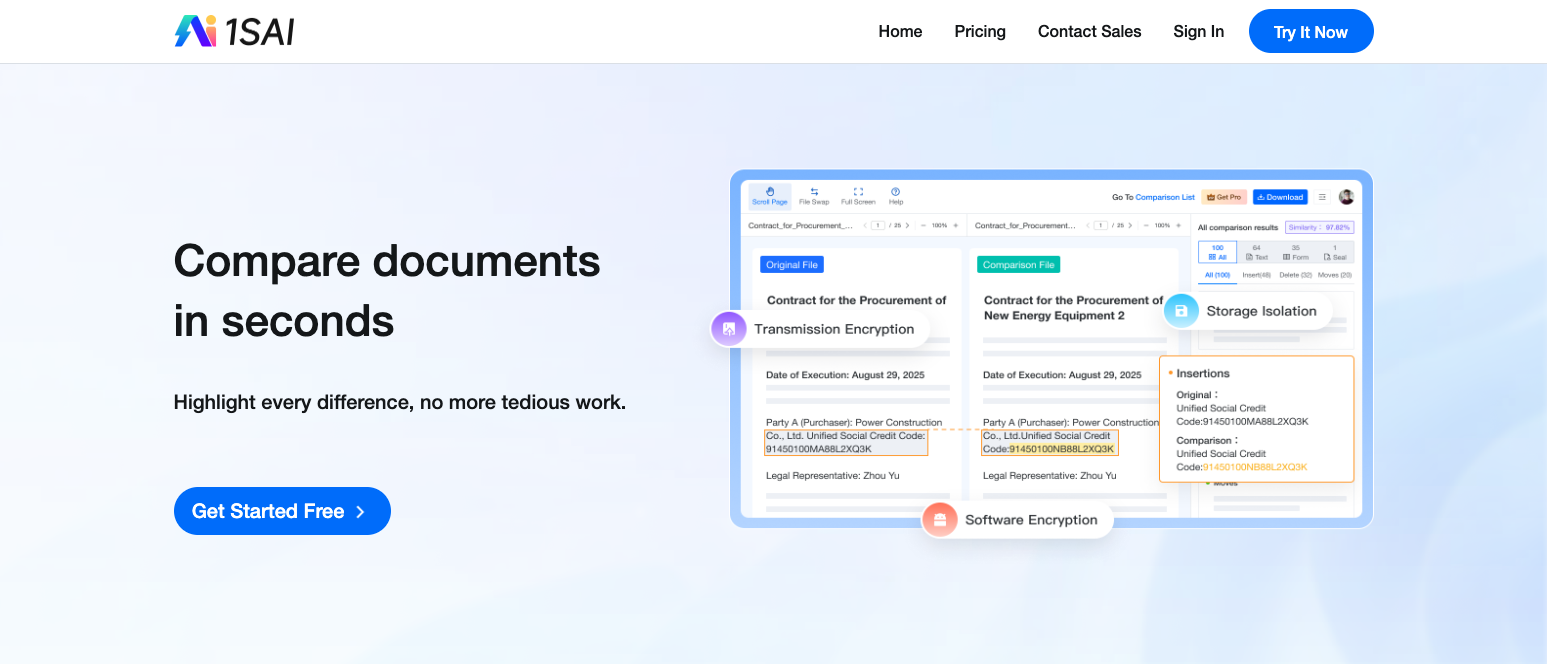Switch to the Insert(48) tab

click(1256, 275)
